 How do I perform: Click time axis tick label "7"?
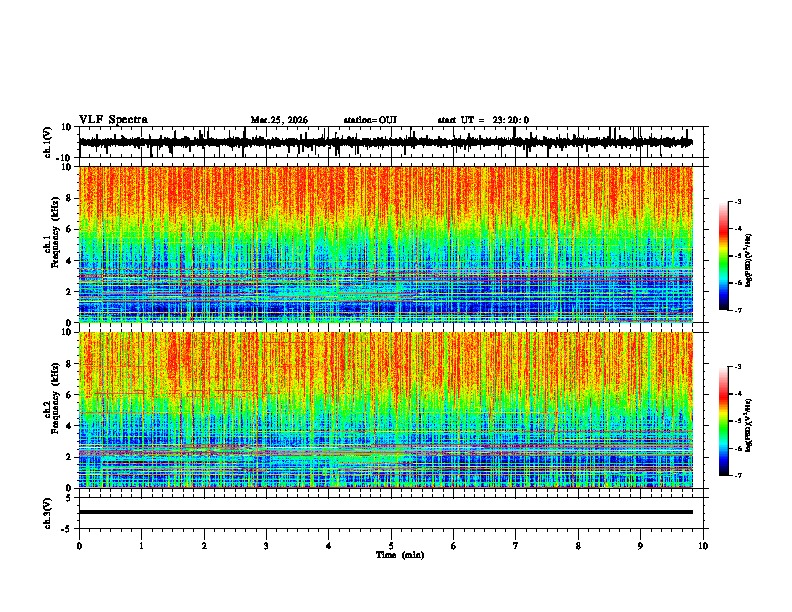point(516,546)
